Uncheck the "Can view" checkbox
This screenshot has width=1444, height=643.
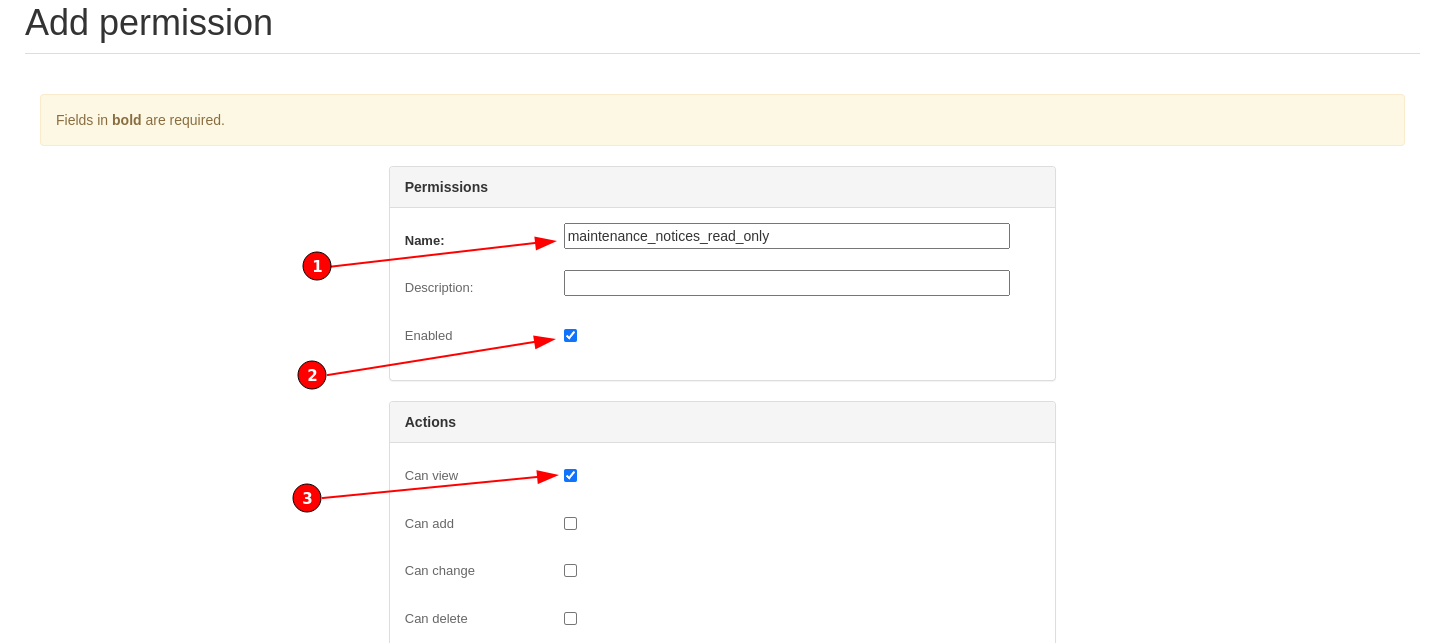pyautogui.click(x=570, y=475)
